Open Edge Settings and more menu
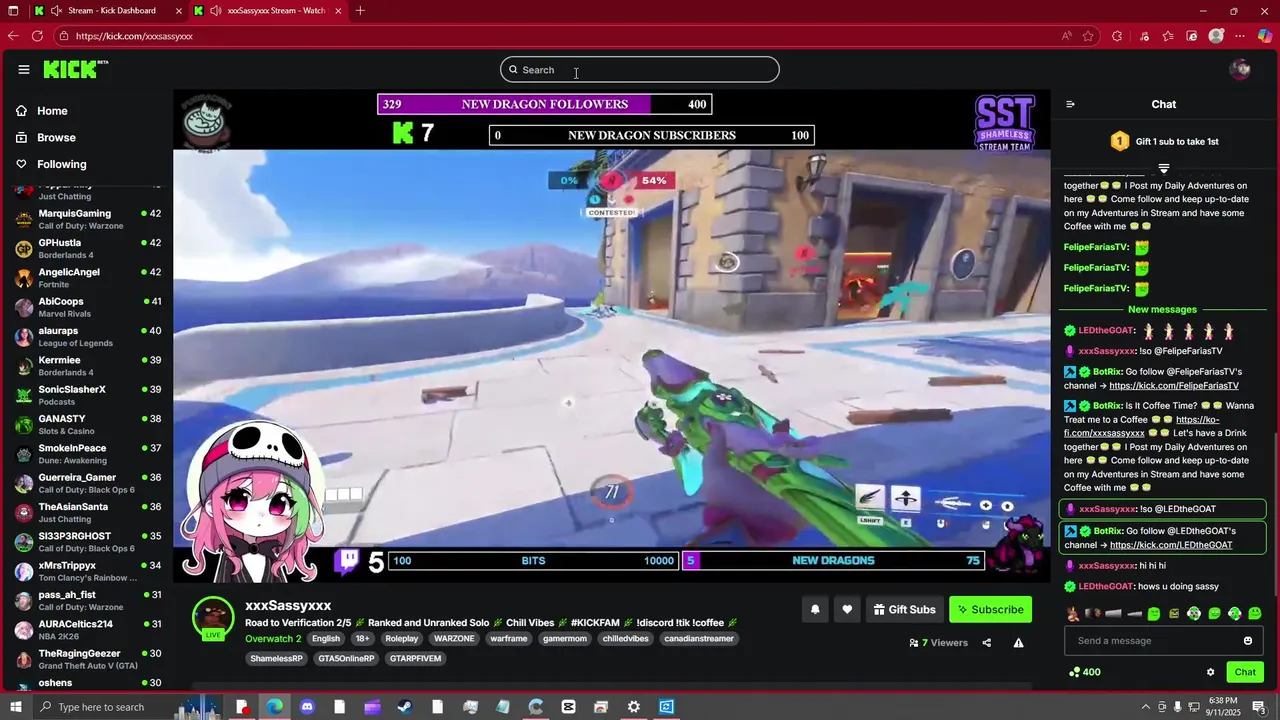The height and width of the screenshot is (720, 1280). pyautogui.click(x=1240, y=36)
